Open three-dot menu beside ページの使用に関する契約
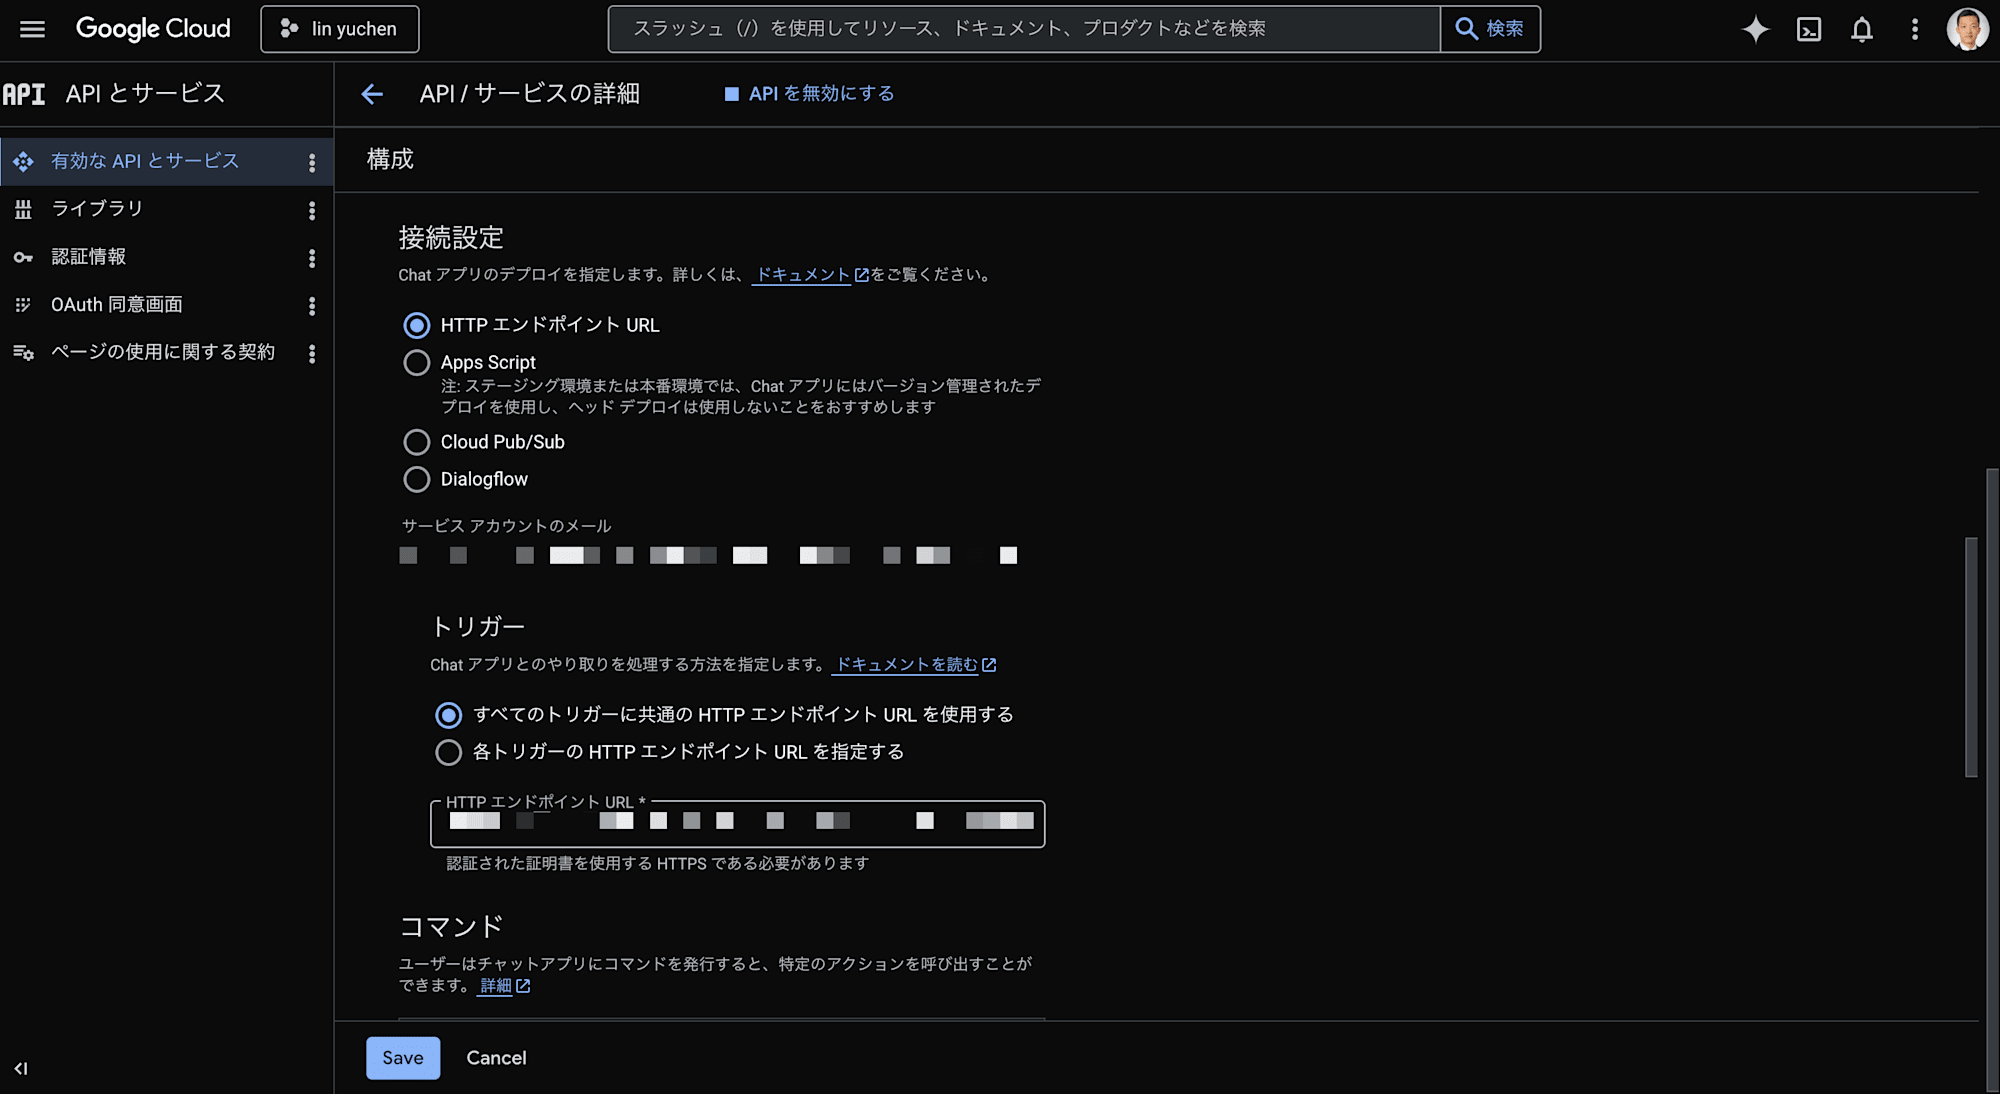 click(312, 354)
